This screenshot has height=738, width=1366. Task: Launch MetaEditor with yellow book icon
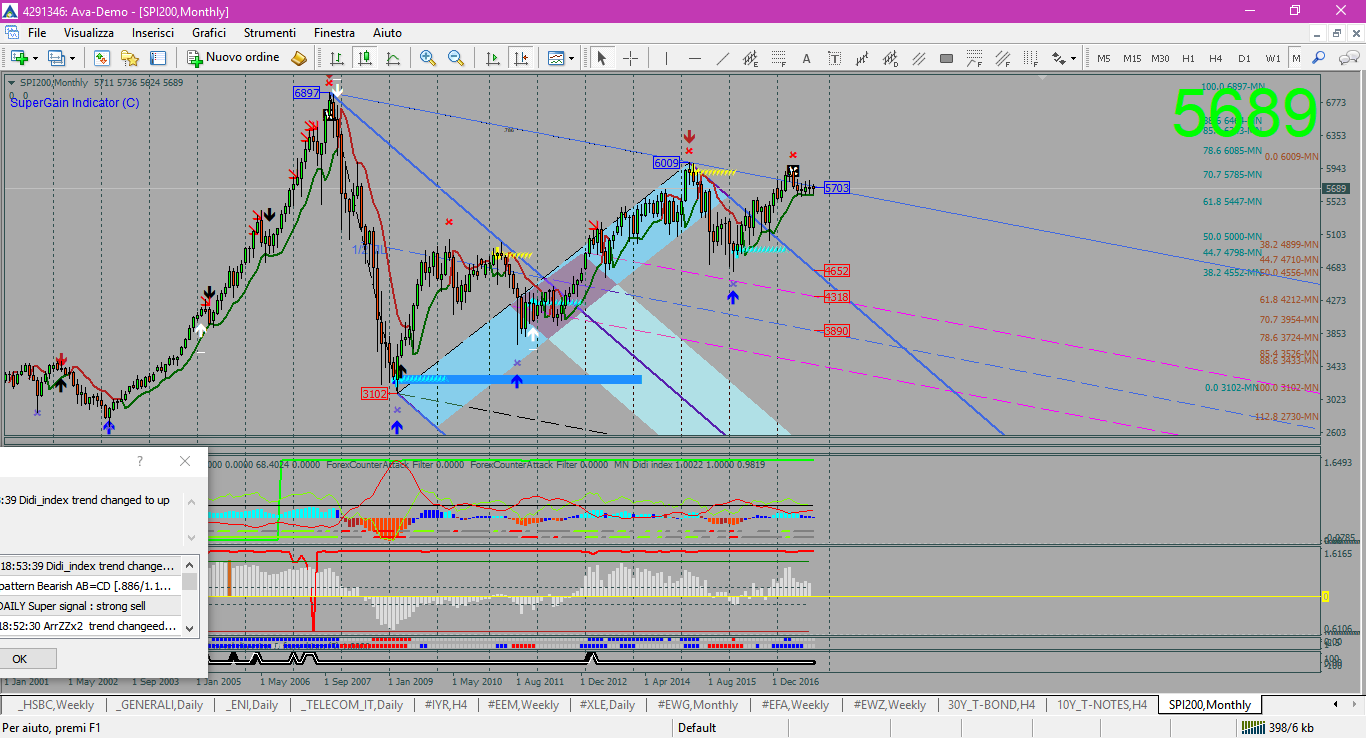(298, 58)
